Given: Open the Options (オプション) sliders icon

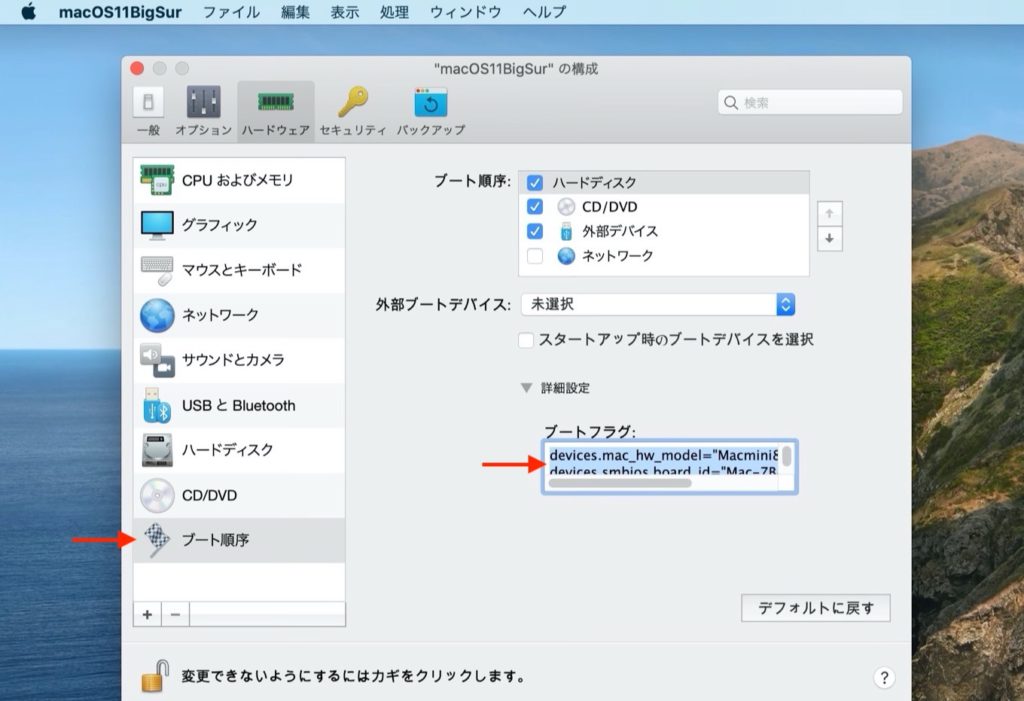Looking at the screenshot, I should coord(204,103).
